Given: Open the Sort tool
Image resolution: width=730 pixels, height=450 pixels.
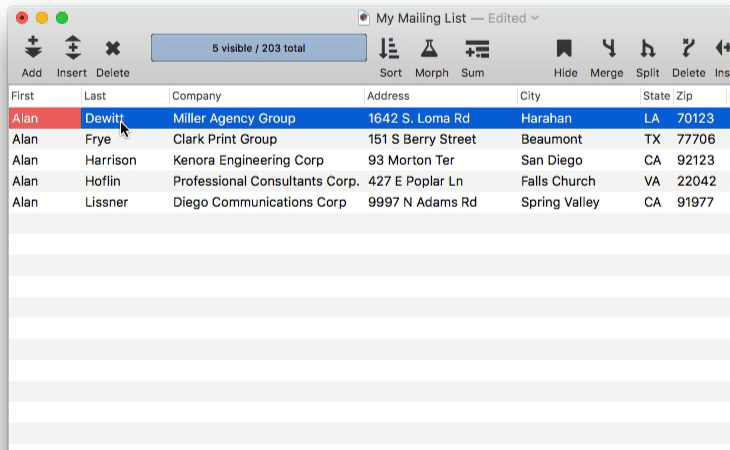Looking at the screenshot, I should [389, 48].
